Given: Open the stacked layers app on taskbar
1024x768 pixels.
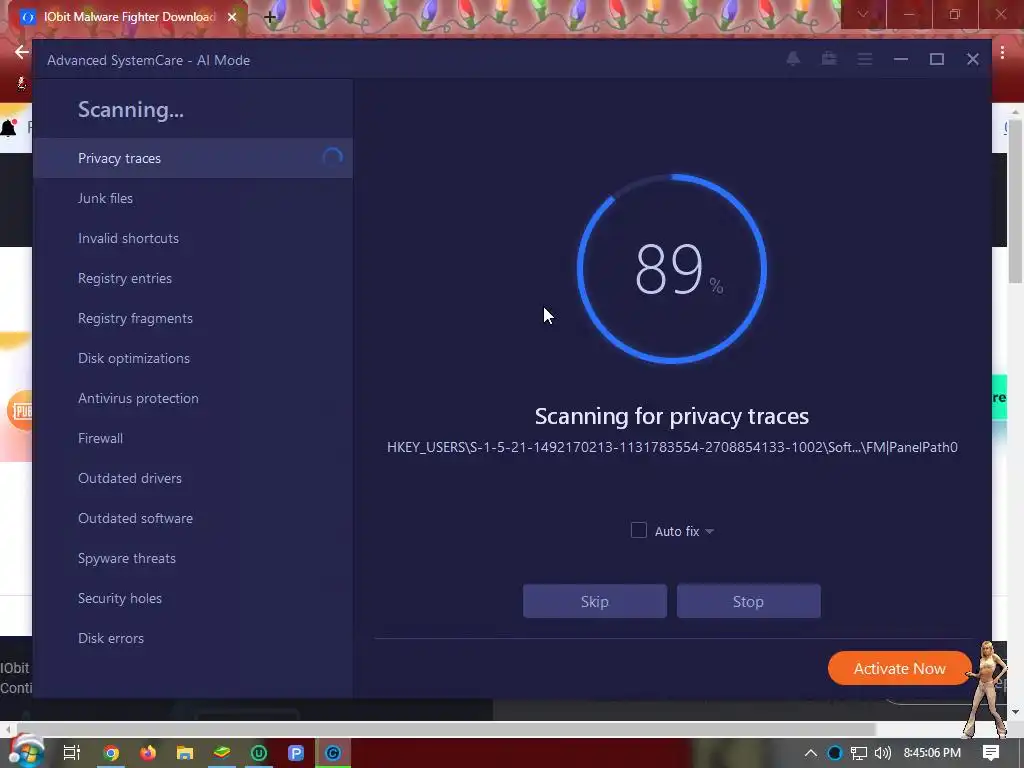Looking at the screenshot, I should 222,752.
